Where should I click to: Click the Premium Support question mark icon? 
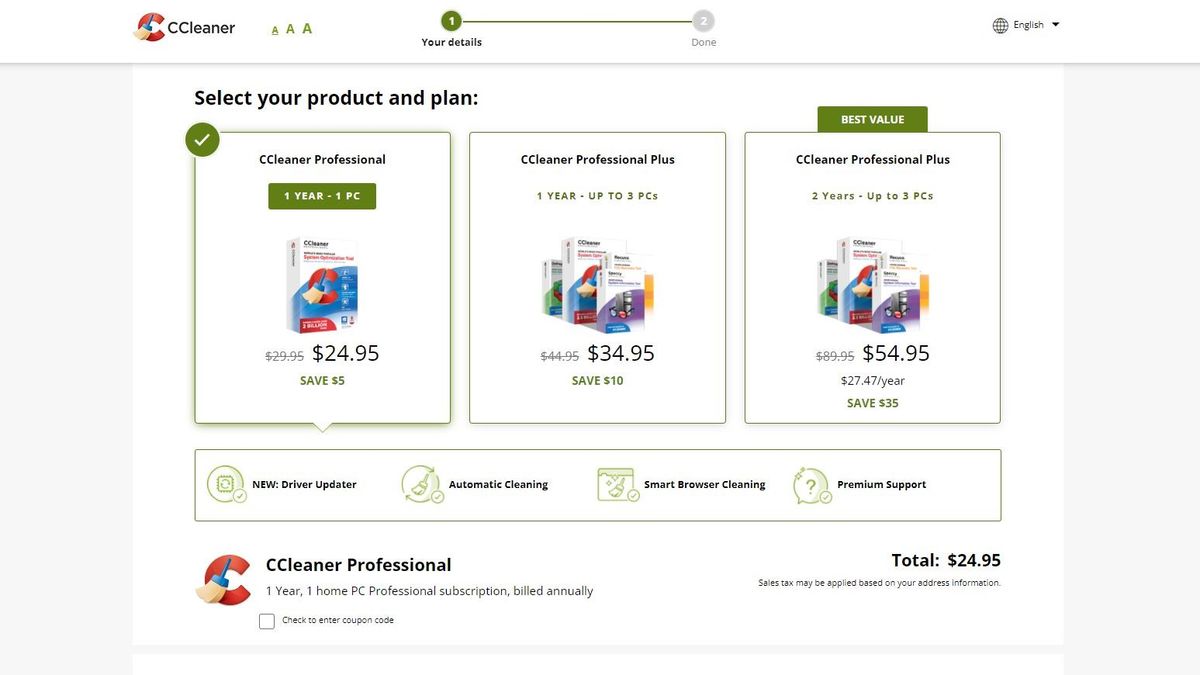pos(810,484)
